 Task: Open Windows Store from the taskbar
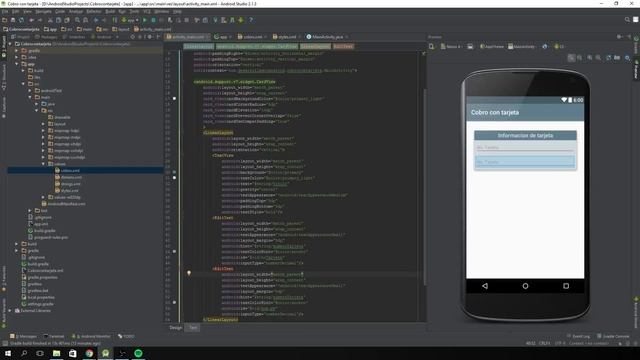pyautogui.click(x=73, y=353)
